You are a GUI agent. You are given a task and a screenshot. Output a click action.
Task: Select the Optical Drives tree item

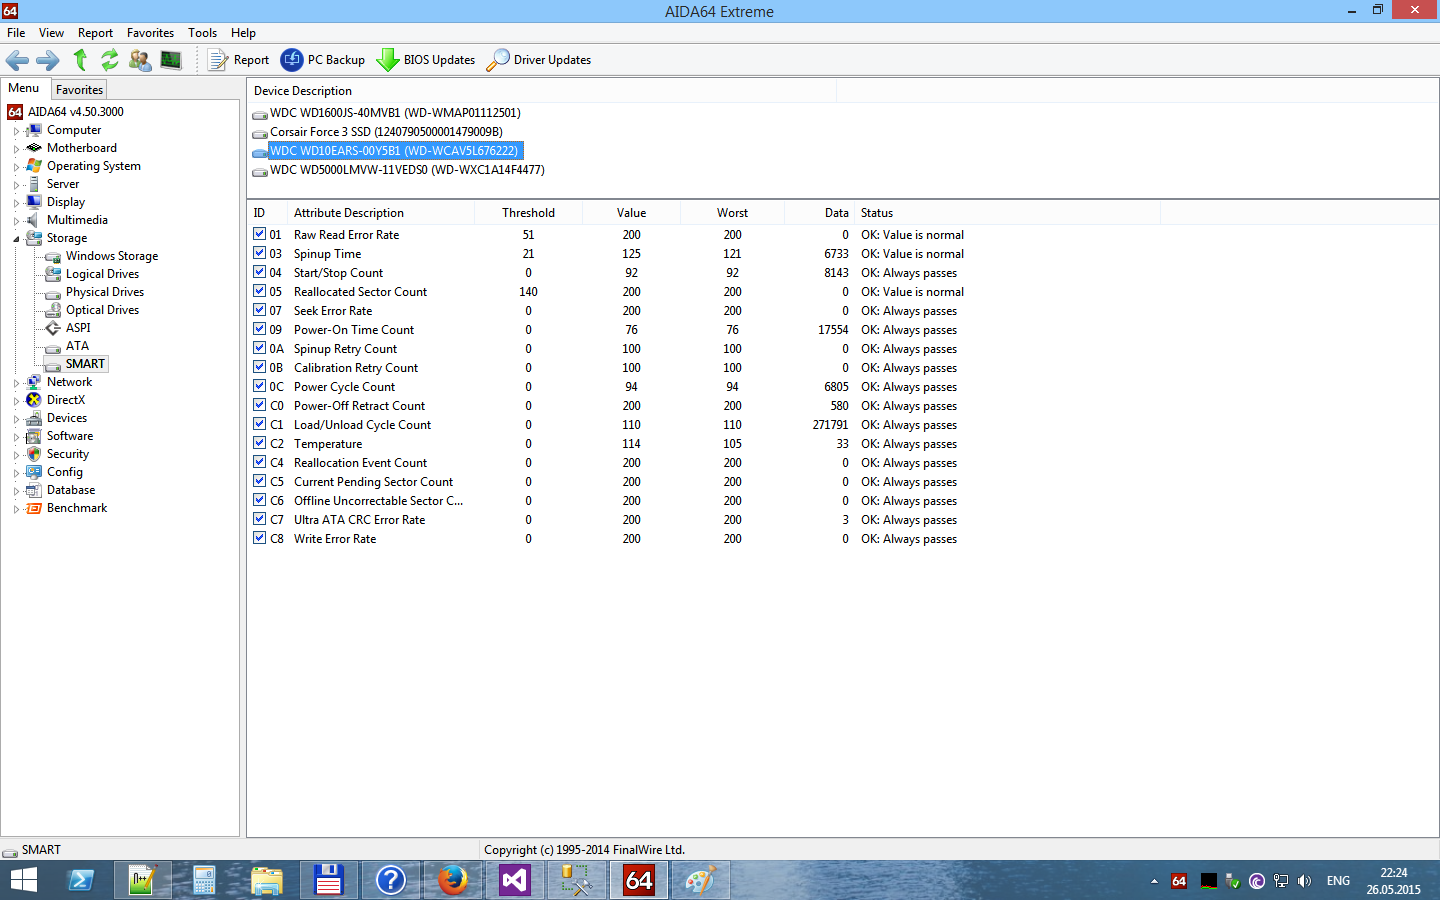[102, 310]
